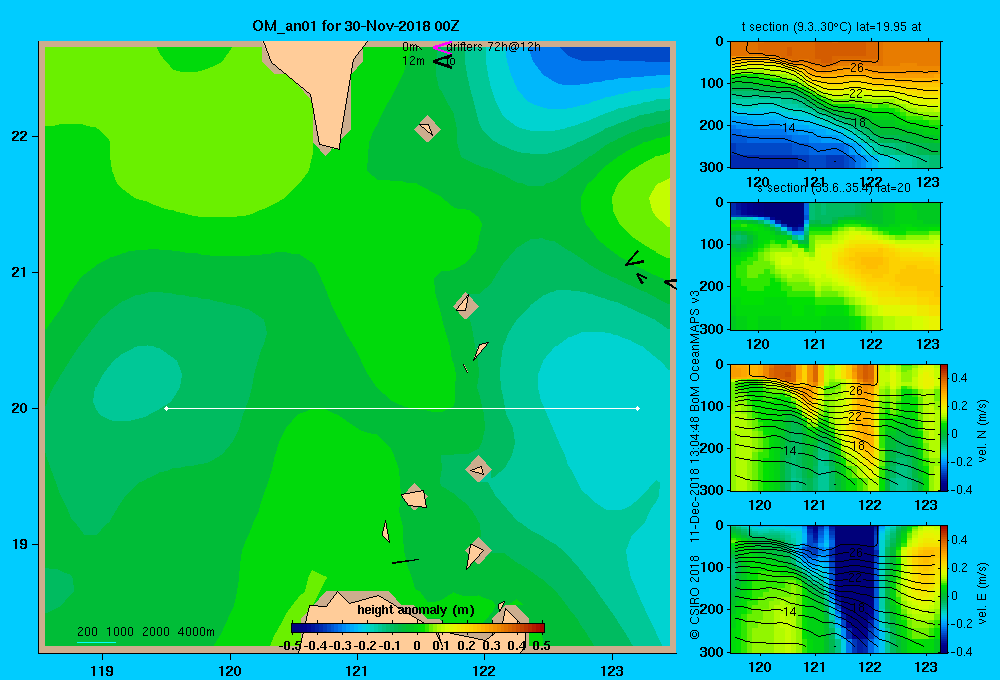1000x680 pixels.
Task: Click the cyan low-anomaly patch near 20N 119.3E
Action: (x=136, y=383)
